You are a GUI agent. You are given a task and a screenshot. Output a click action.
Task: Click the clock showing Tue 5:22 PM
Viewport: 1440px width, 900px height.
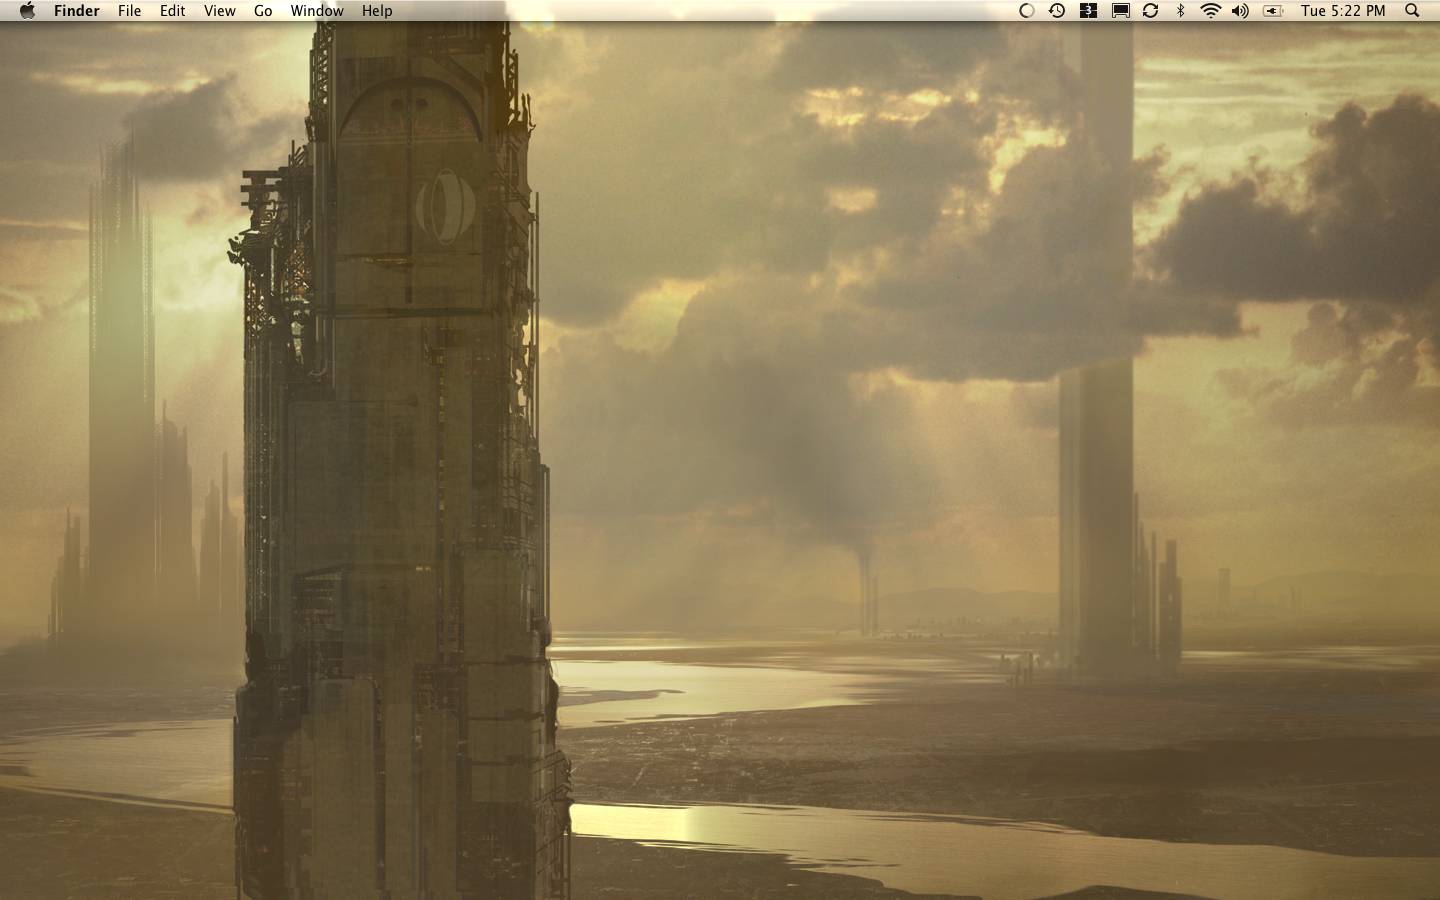click(x=1343, y=10)
